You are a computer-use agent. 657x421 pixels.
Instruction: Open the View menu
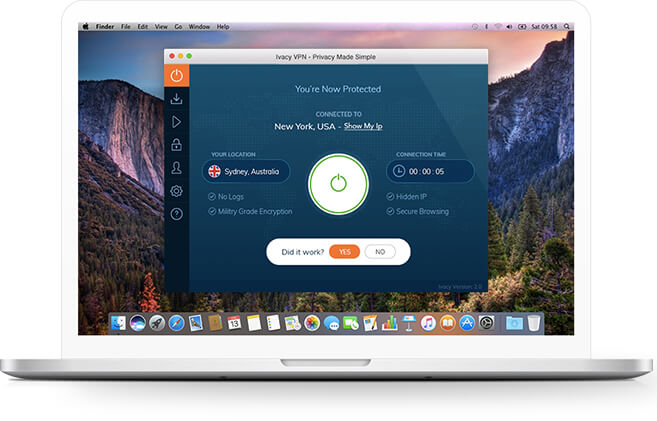click(161, 26)
